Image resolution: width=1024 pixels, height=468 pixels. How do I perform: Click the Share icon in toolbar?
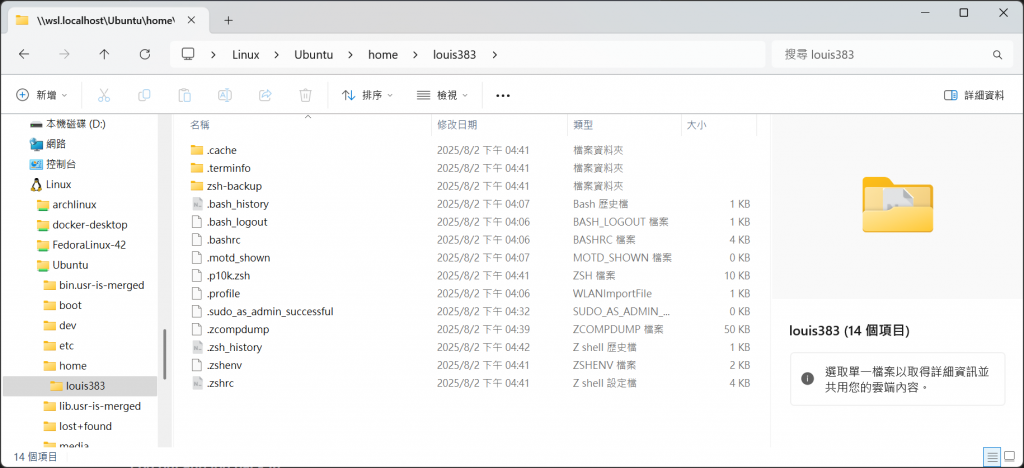(265, 95)
